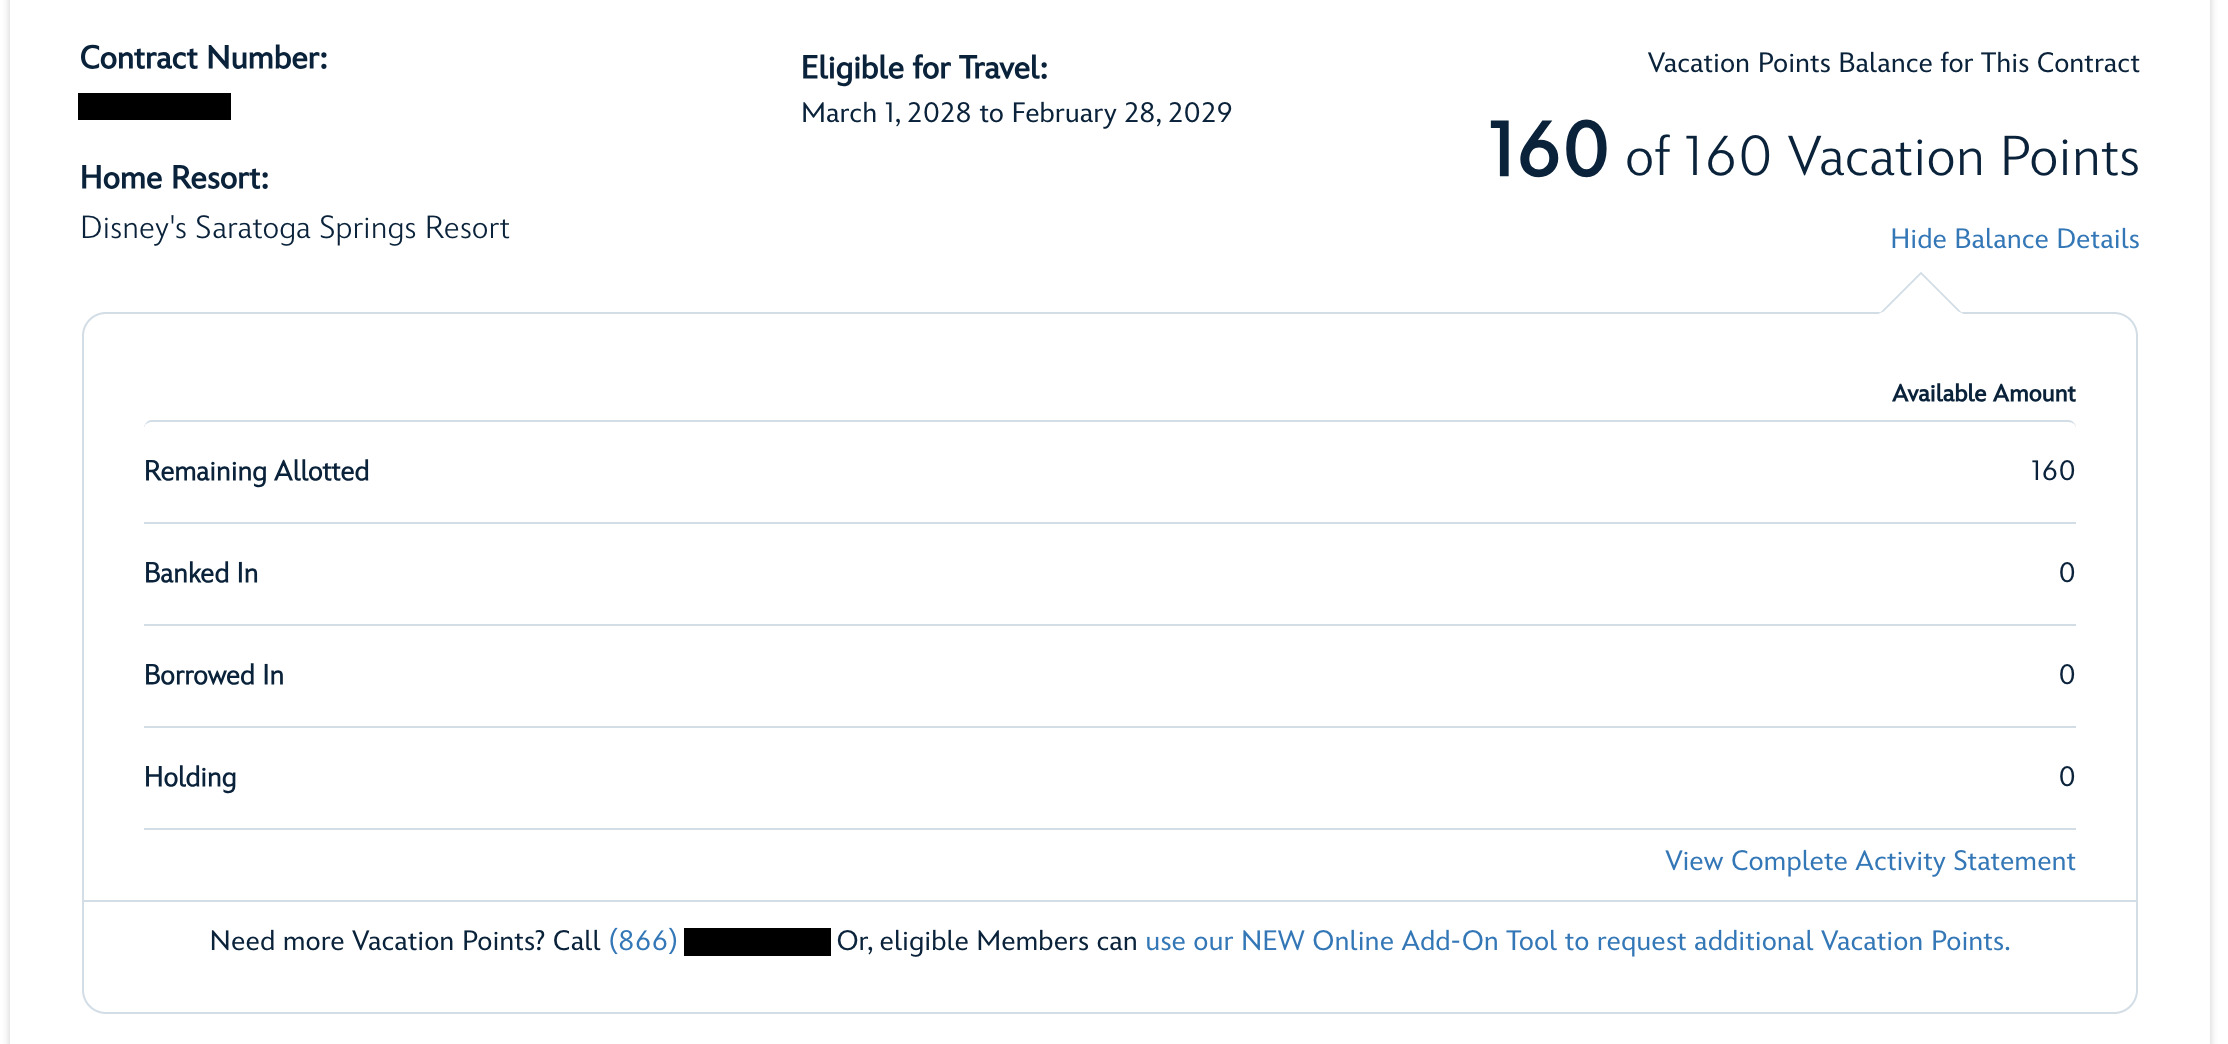The width and height of the screenshot is (2228, 1044).
Task: Select the Holding row label
Action: (x=190, y=777)
